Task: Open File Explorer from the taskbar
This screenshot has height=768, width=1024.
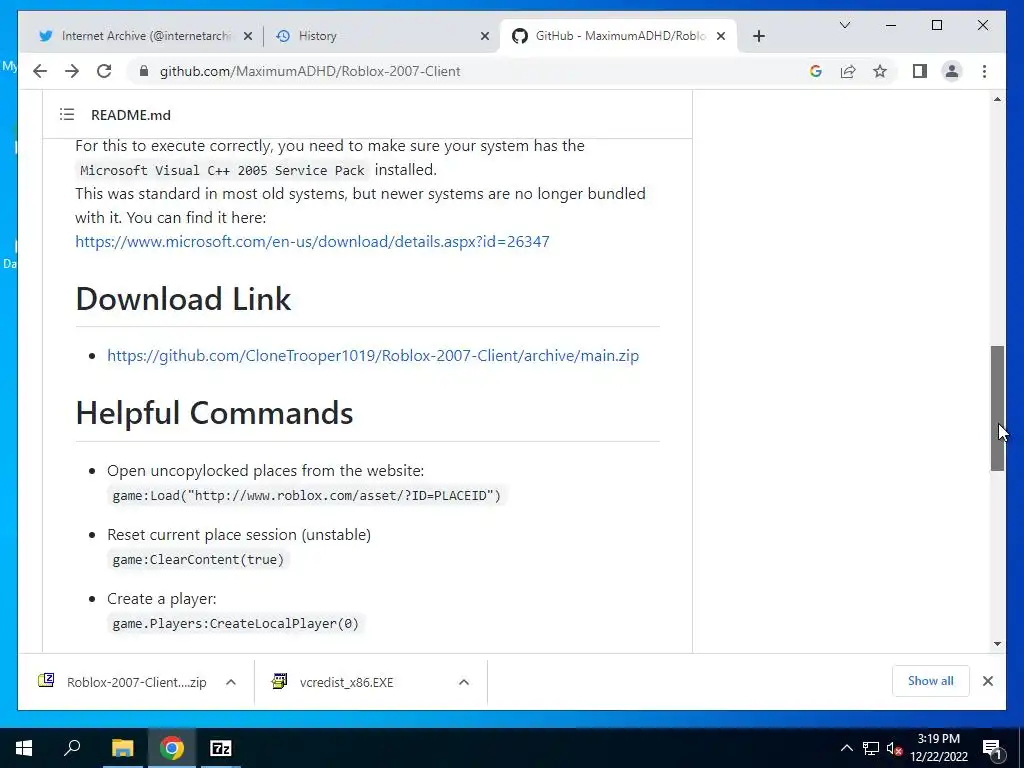Action: (122, 748)
